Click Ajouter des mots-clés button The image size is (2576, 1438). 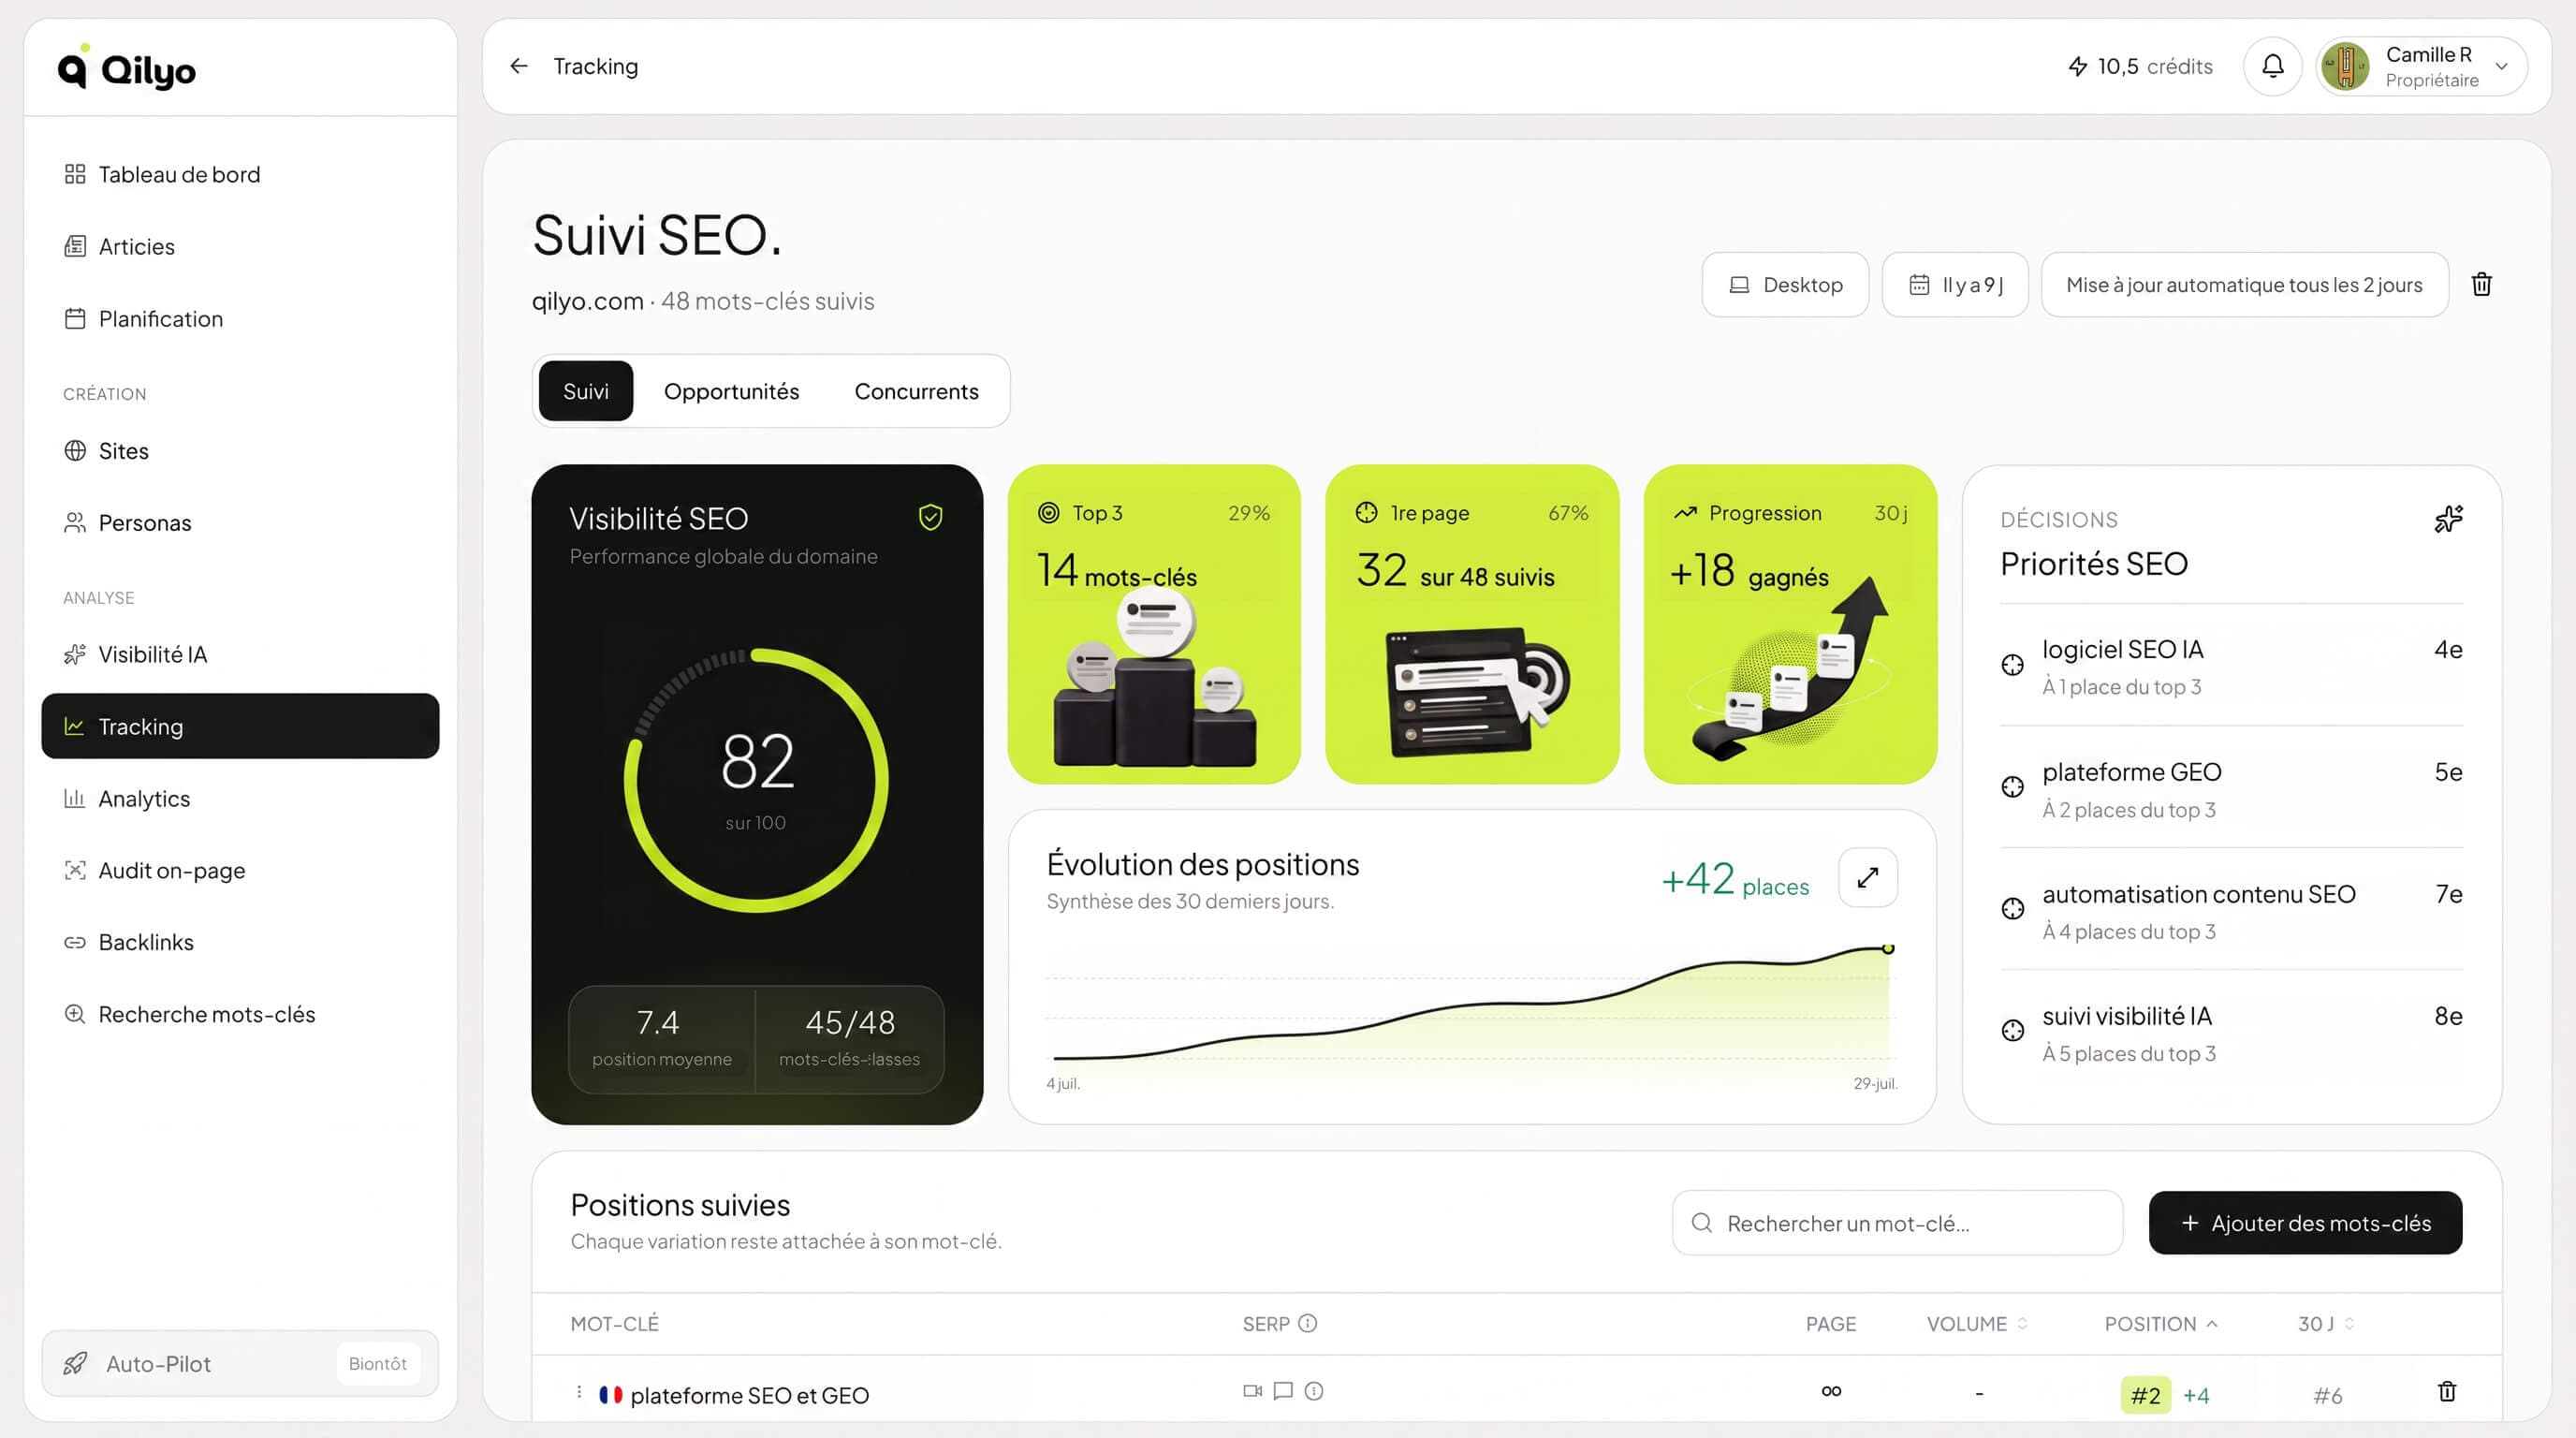pyautogui.click(x=2305, y=1223)
